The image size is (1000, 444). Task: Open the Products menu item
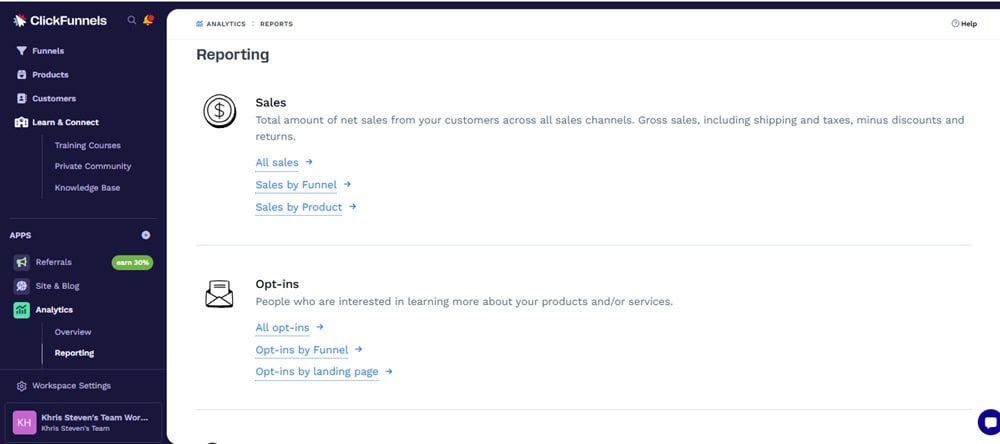[x=50, y=75]
